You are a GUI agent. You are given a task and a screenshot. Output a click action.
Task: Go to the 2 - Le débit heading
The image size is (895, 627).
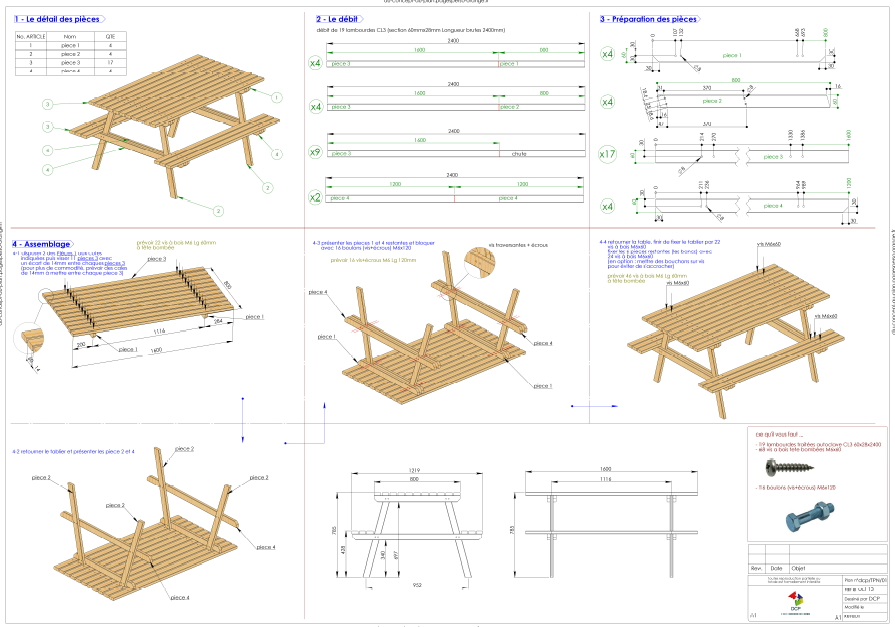tap(337, 19)
